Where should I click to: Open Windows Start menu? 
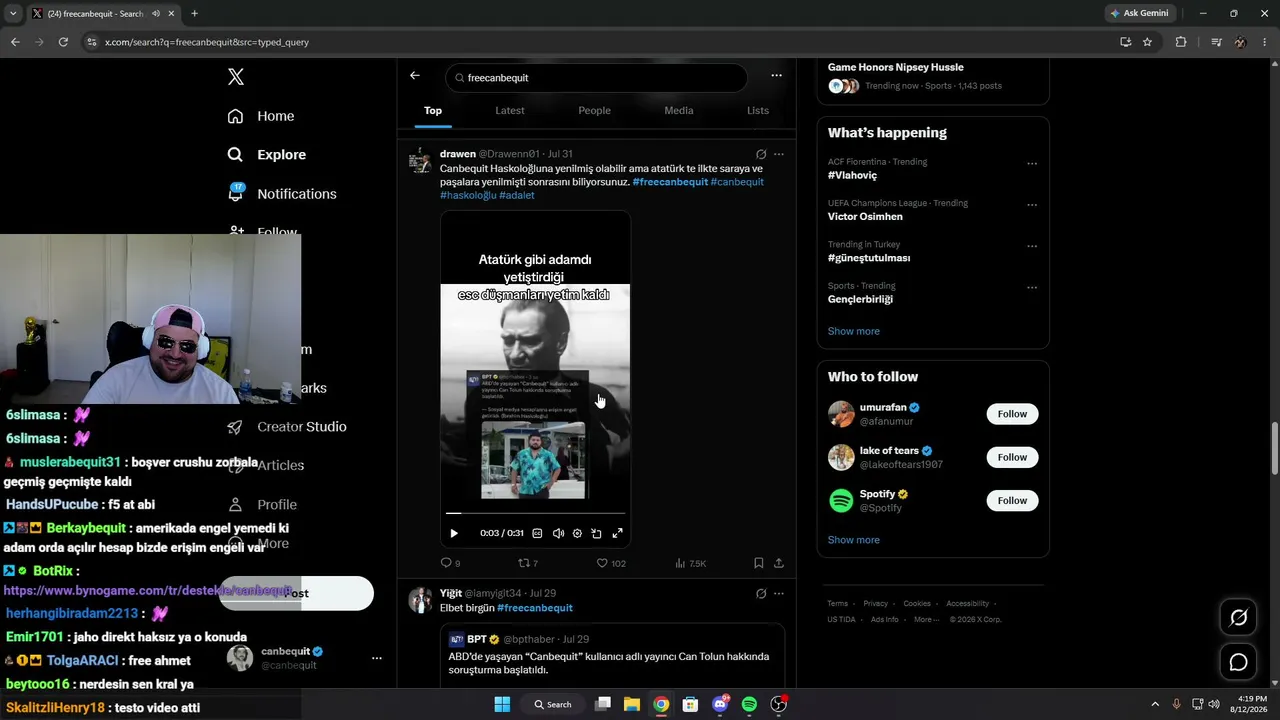(502, 704)
